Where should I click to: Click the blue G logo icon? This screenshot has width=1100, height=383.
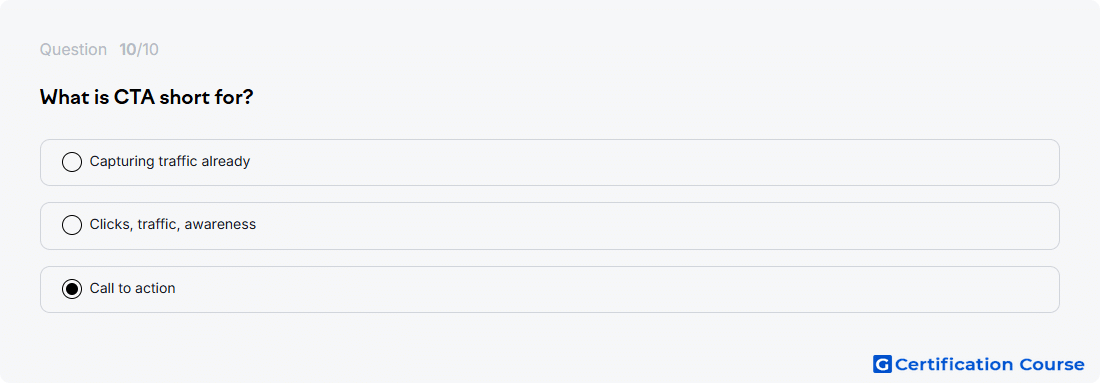[x=882, y=364]
